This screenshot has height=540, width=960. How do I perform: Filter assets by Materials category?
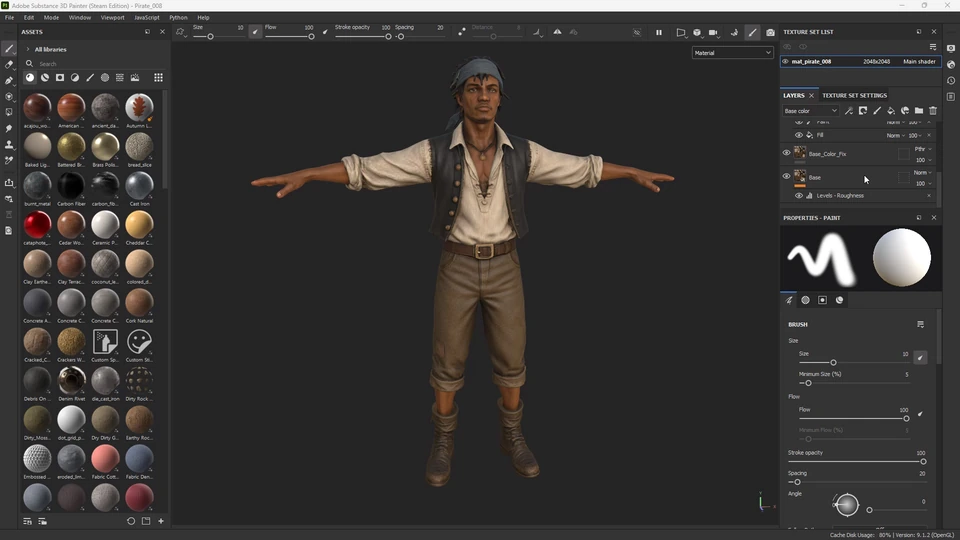29,78
